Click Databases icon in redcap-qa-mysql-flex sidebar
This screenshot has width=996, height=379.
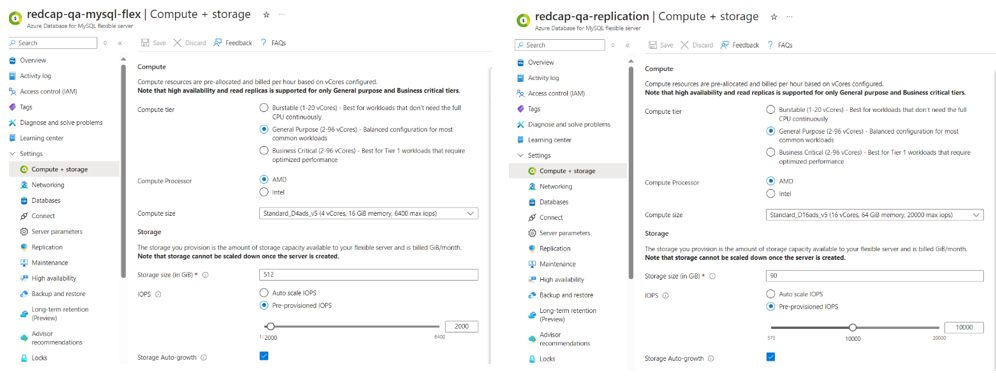24,200
